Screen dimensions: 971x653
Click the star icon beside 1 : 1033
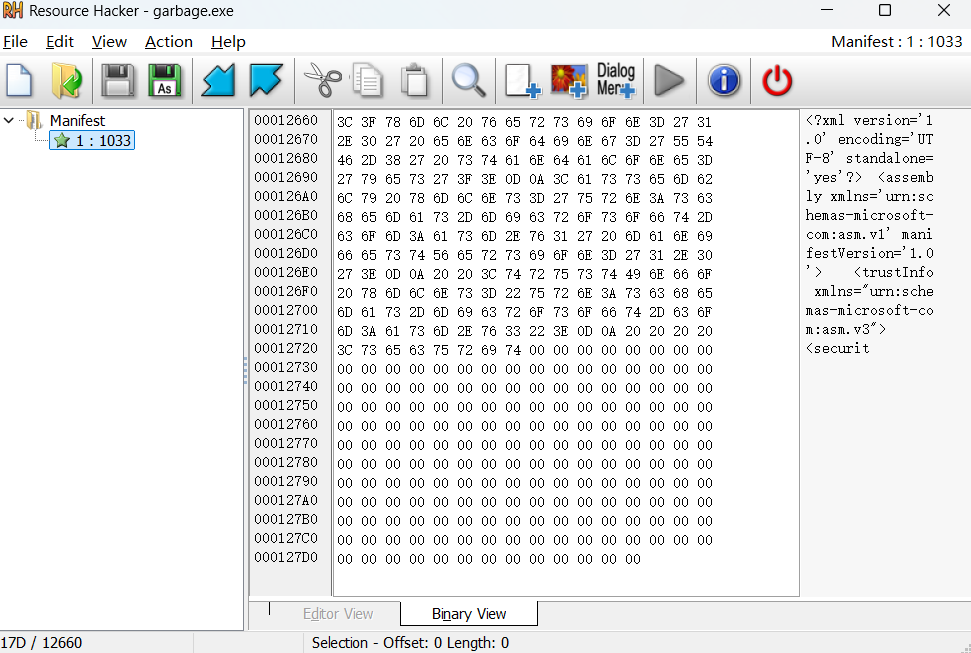coord(62,141)
